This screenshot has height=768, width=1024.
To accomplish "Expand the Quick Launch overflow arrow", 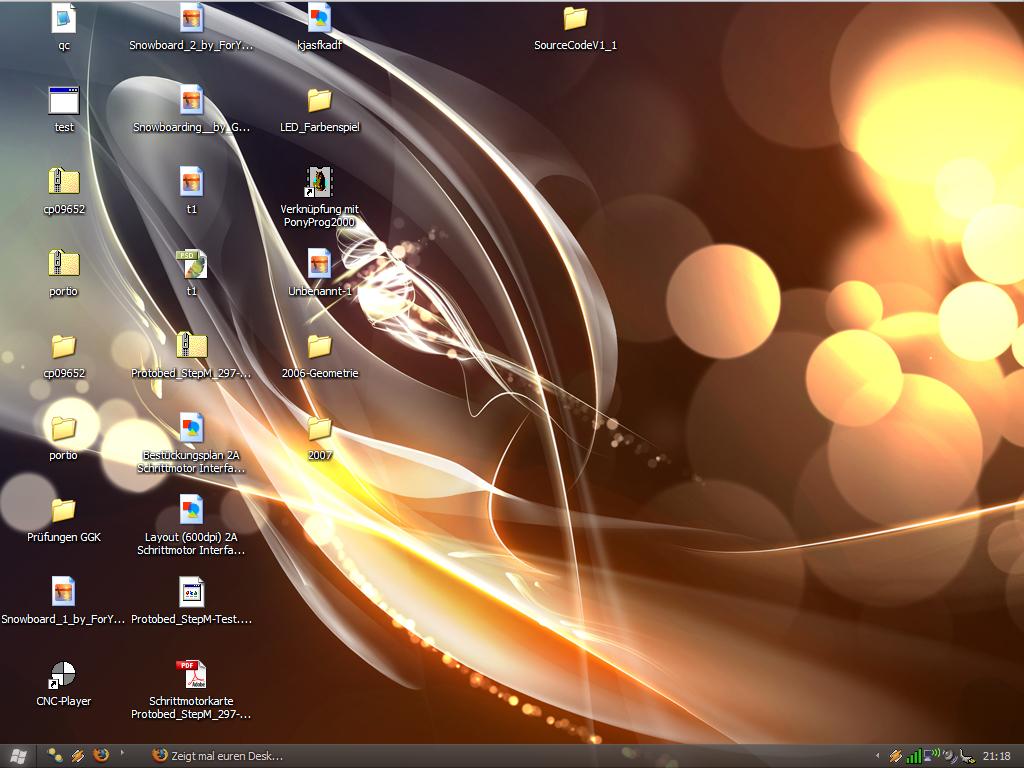I will [122, 752].
